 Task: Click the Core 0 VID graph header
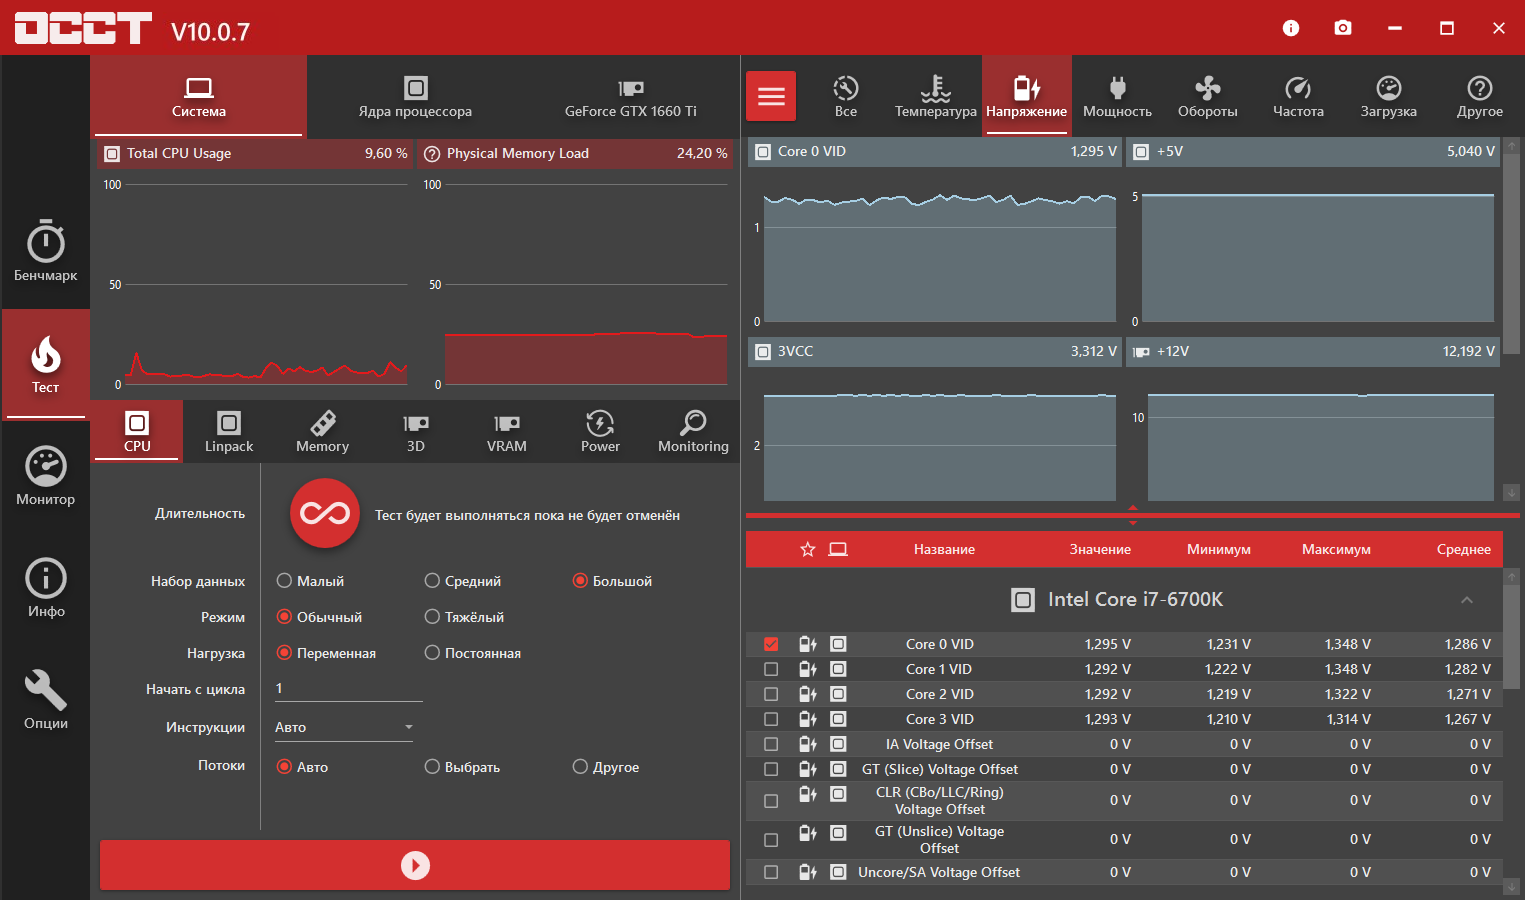pos(935,151)
